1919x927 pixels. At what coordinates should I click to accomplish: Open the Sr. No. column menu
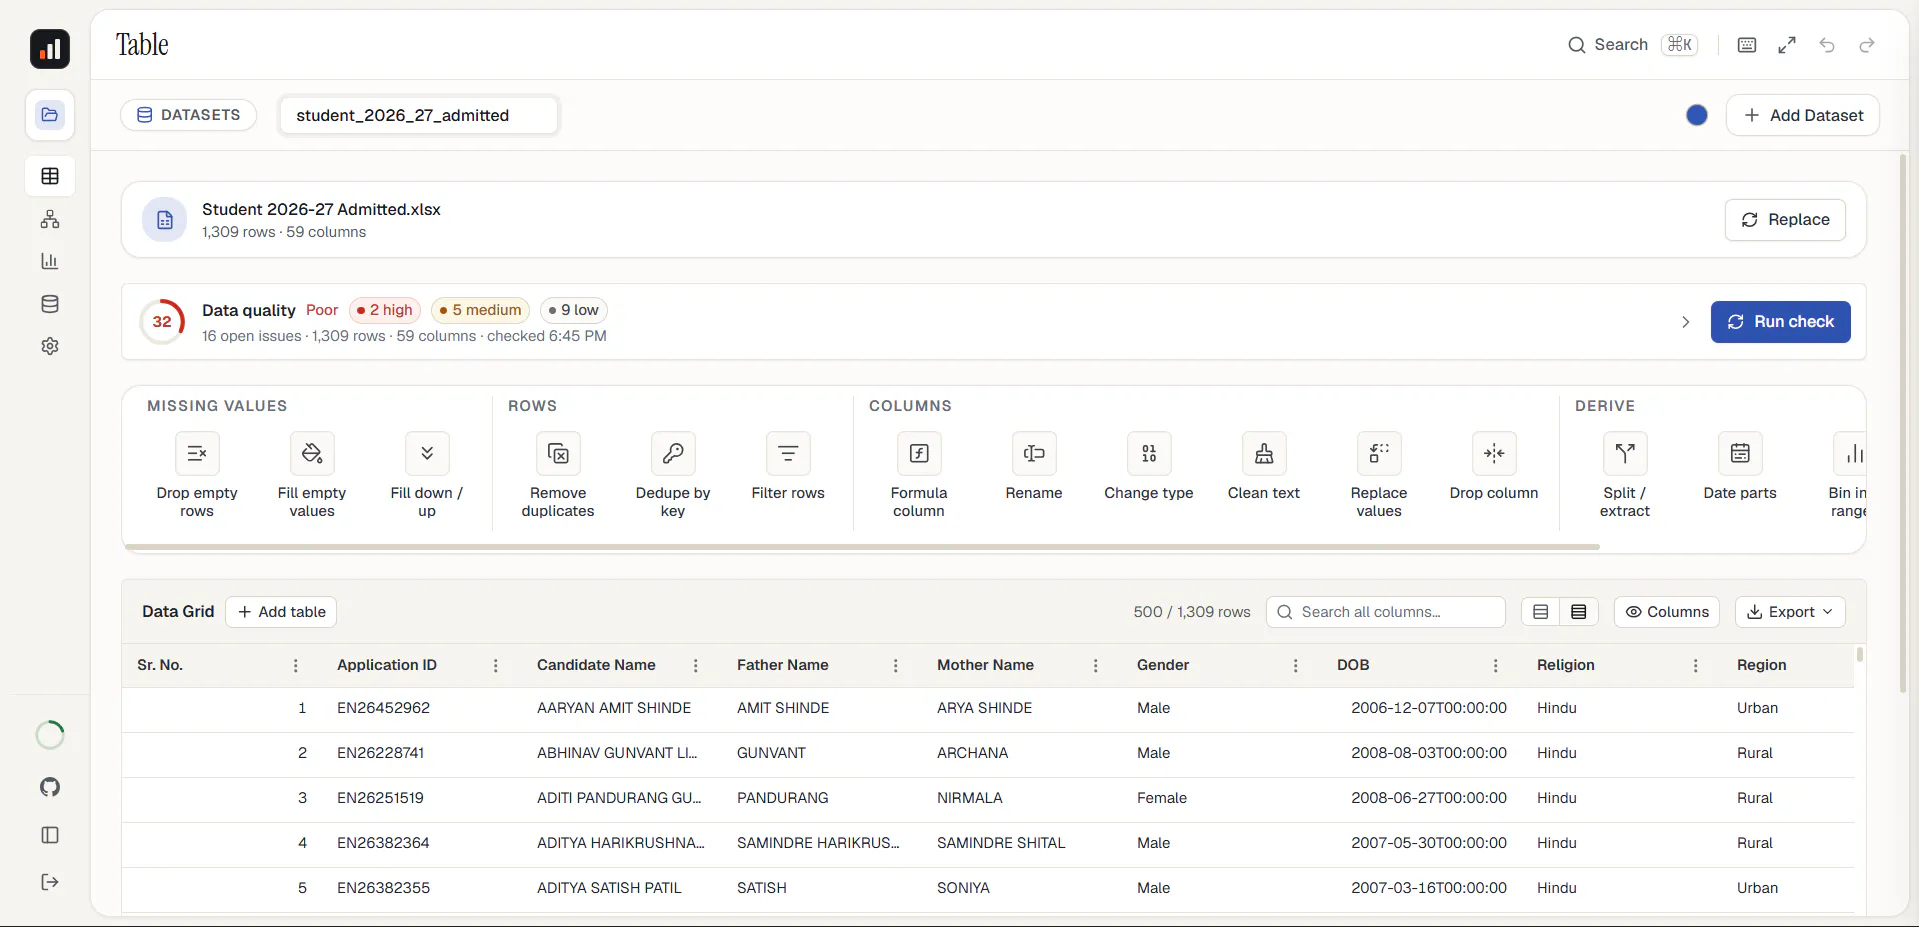[295, 666]
